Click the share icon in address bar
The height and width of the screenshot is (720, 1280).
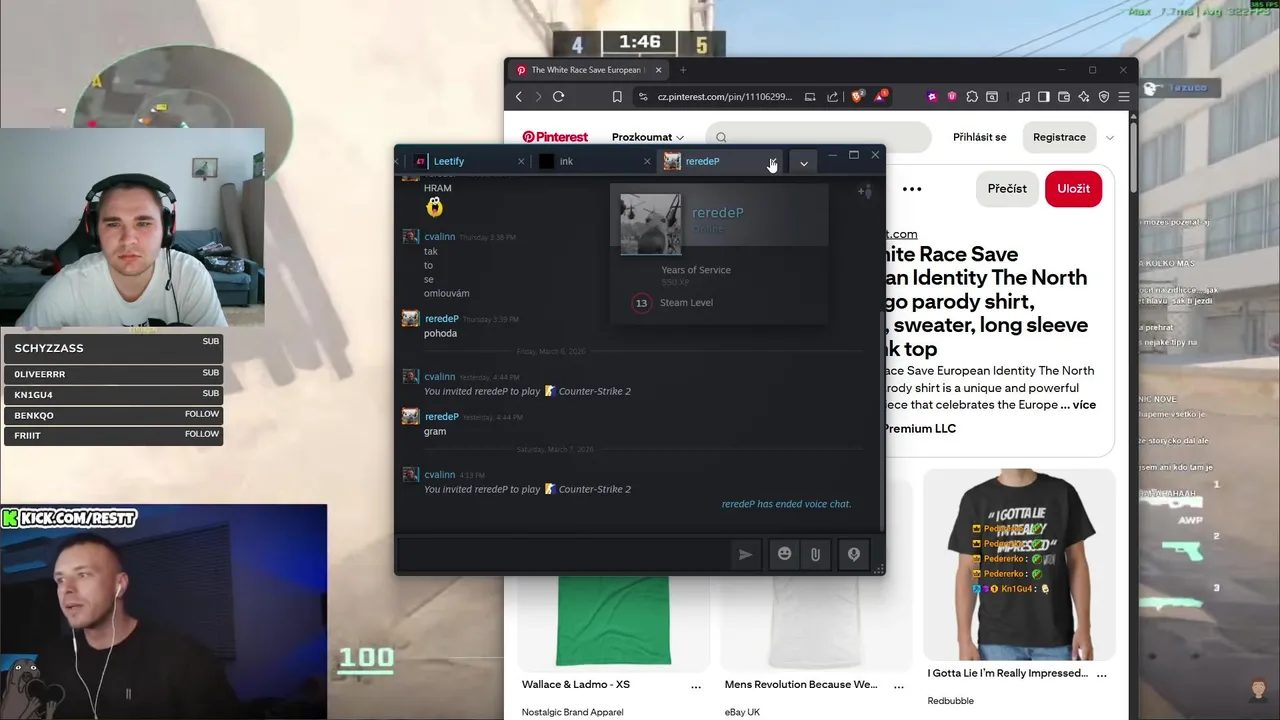pos(832,97)
